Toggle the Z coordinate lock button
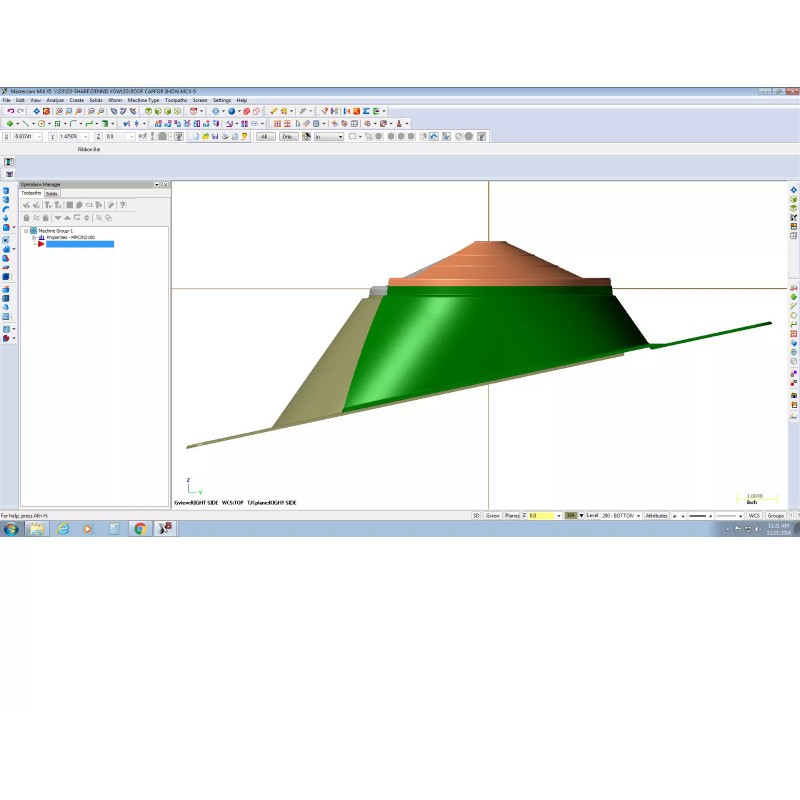The image size is (800, 800). [x=98, y=137]
